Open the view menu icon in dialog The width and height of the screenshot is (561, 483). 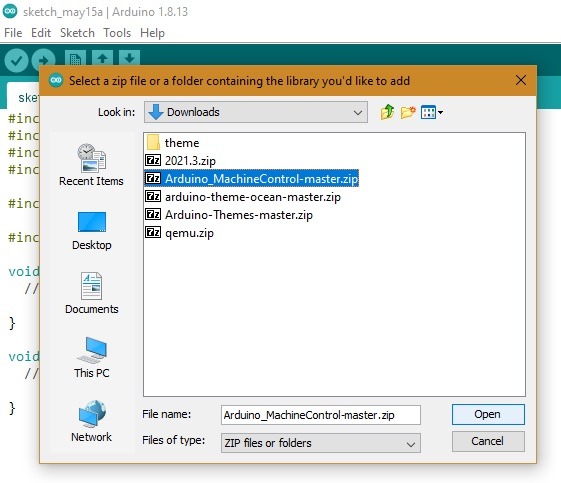point(432,112)
